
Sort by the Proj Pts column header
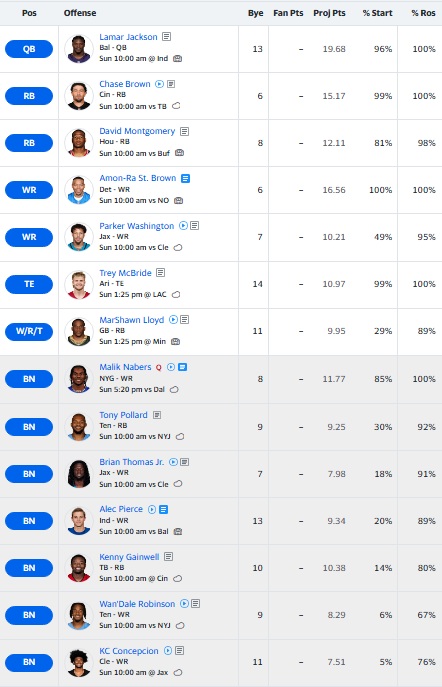pos(329,13)
